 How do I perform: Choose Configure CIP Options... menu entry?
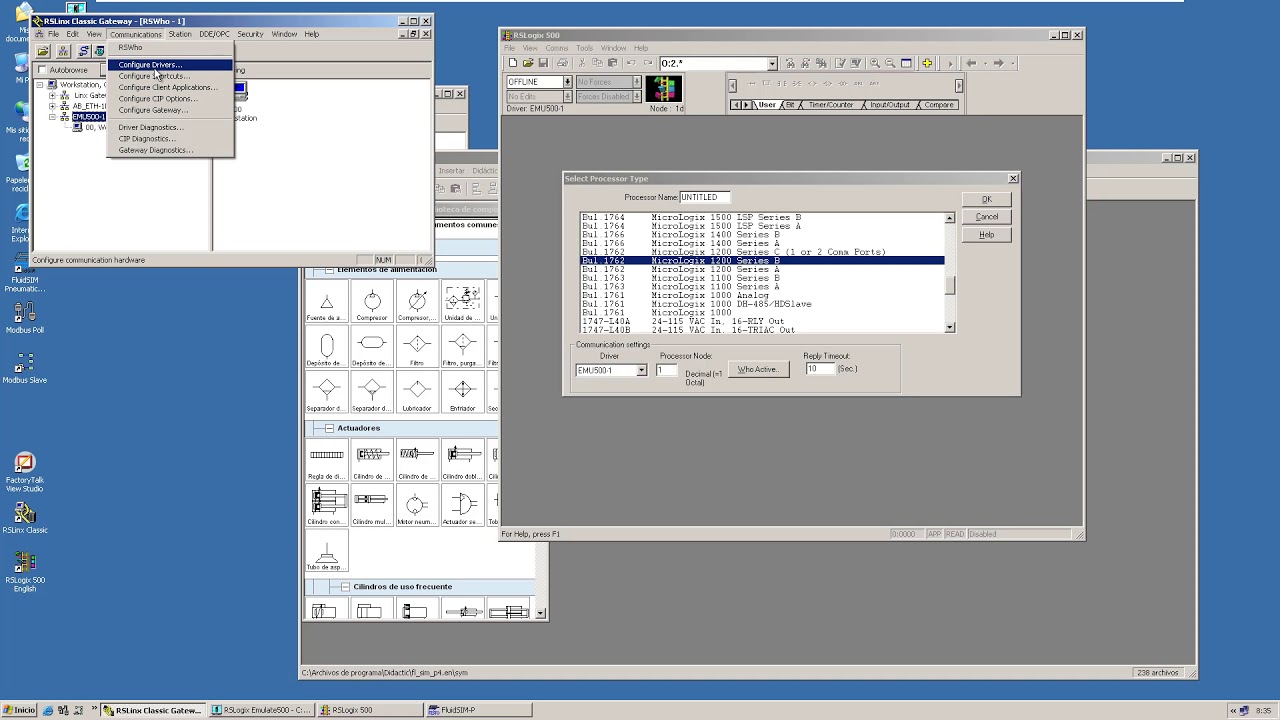(170, 99)
